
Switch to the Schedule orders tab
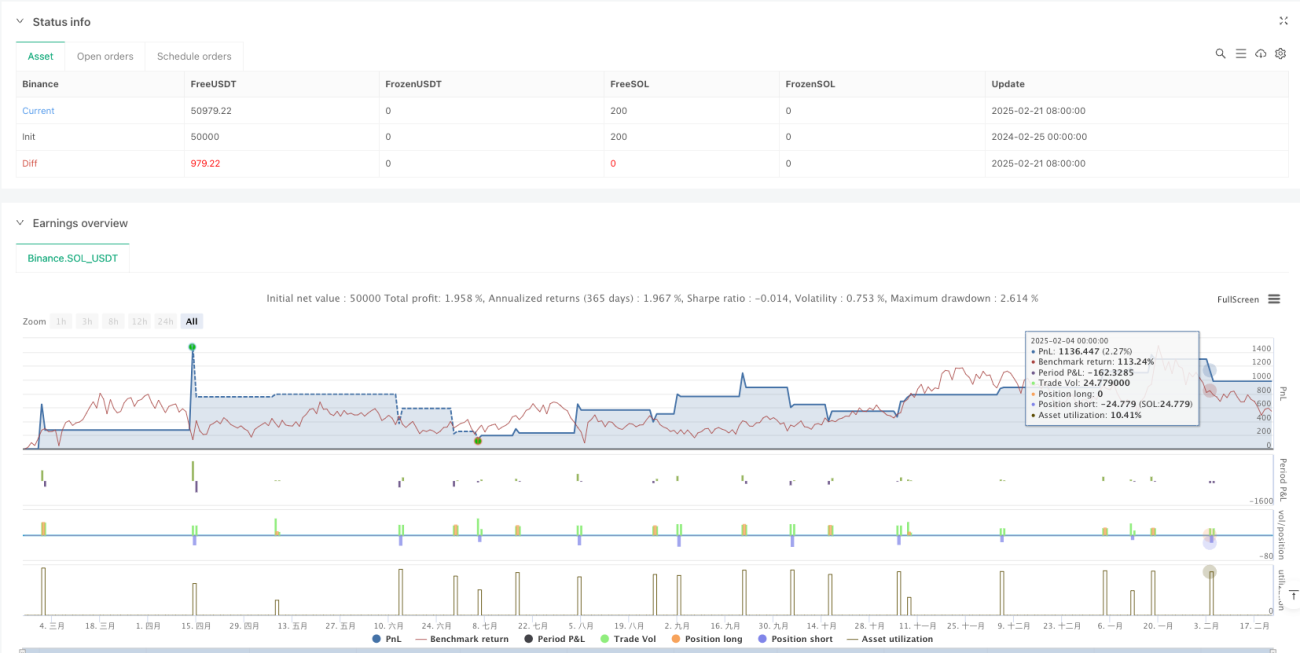click(x=194, y=56)
